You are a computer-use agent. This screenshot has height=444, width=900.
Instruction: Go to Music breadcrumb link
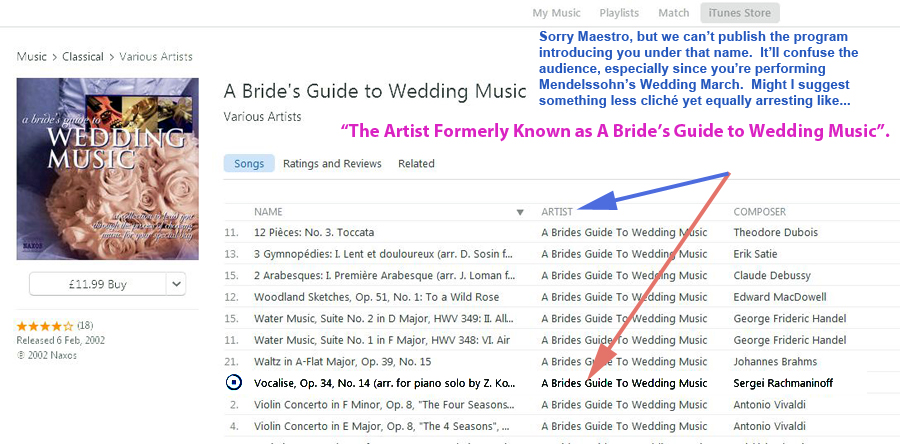[x=32, y=57]
